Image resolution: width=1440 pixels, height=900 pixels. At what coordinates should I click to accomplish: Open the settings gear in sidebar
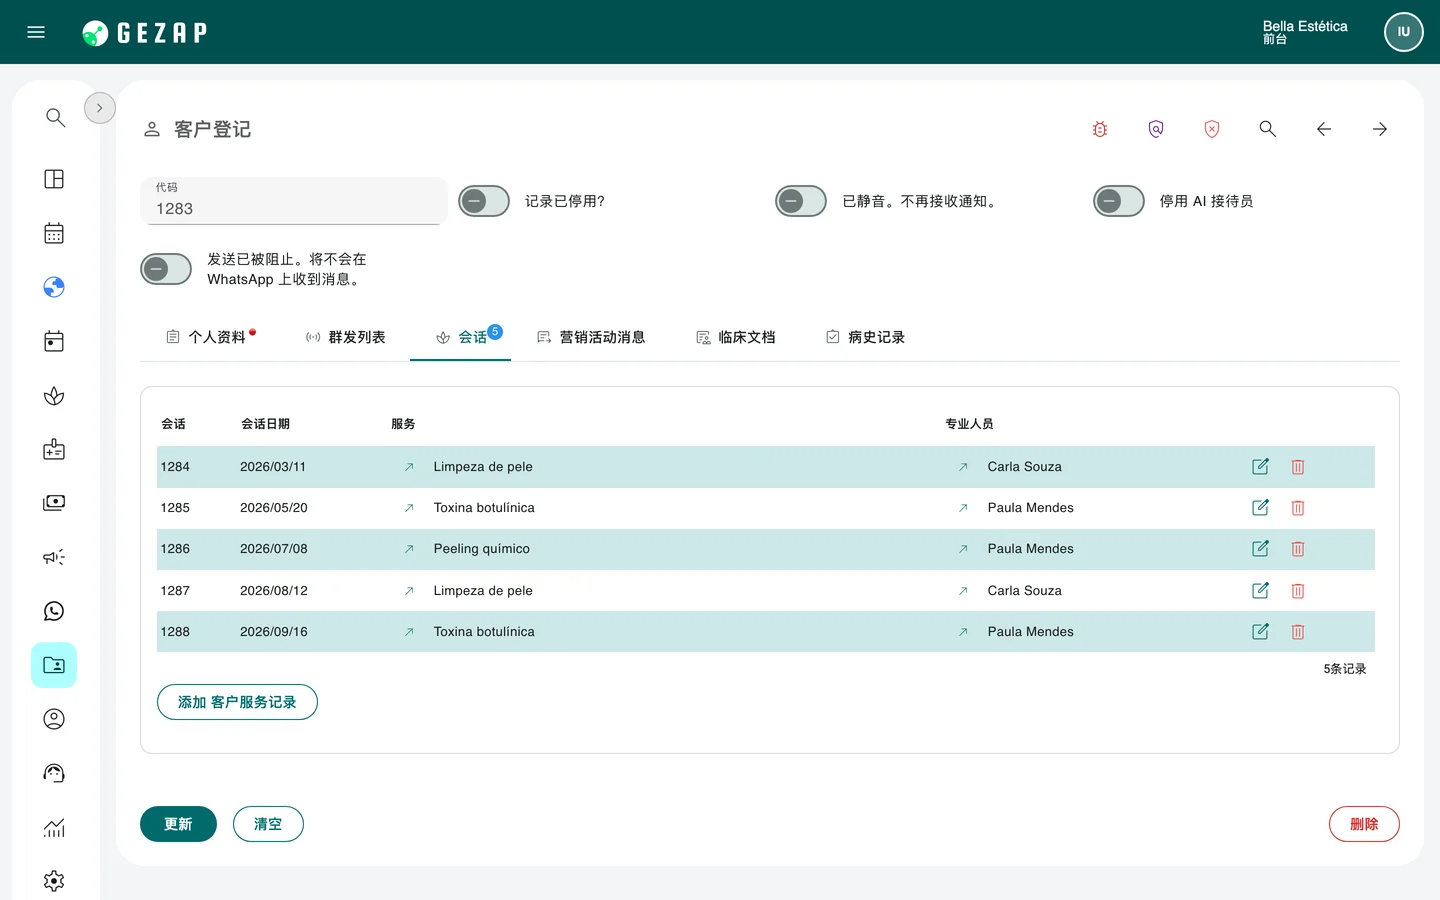[x=54, y=881]
